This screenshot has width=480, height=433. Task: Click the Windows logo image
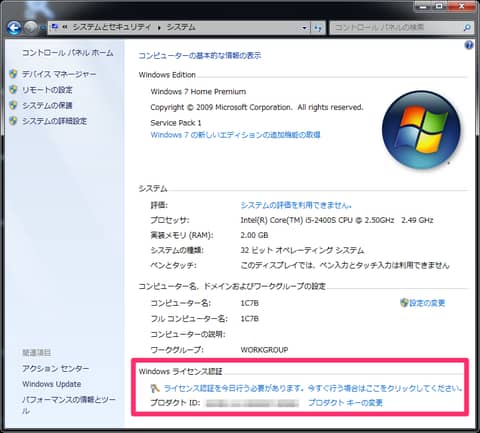coord(421,129)
